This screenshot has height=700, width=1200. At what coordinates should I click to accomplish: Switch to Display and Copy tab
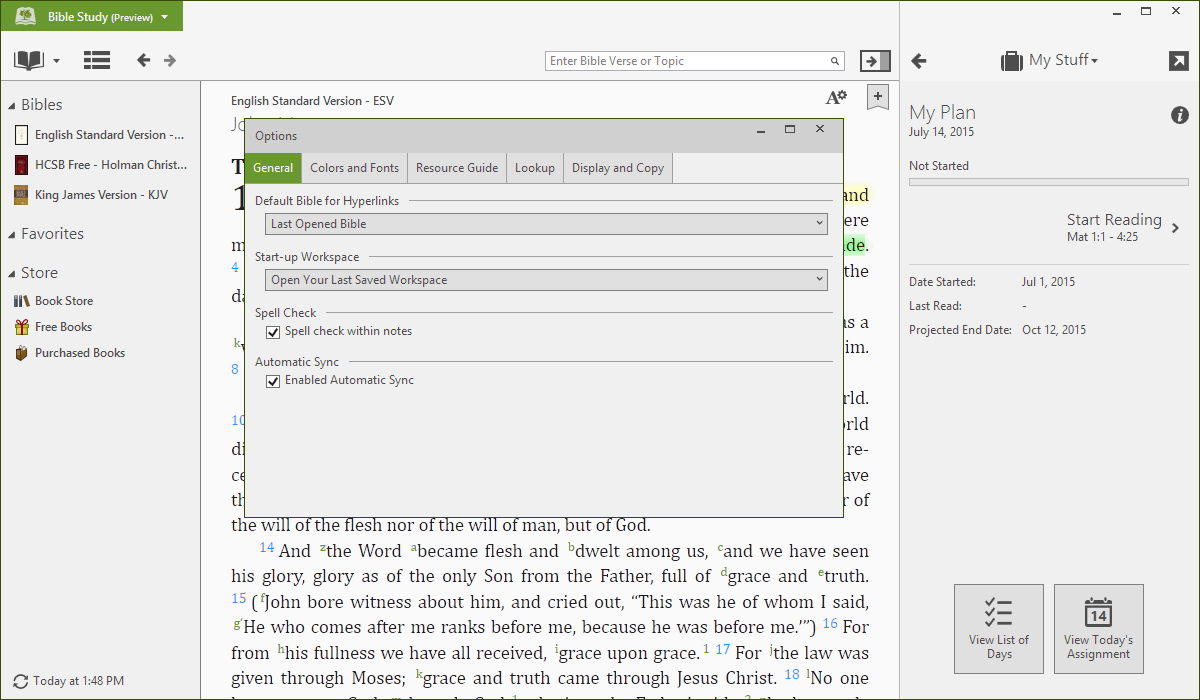click(618, 168)
